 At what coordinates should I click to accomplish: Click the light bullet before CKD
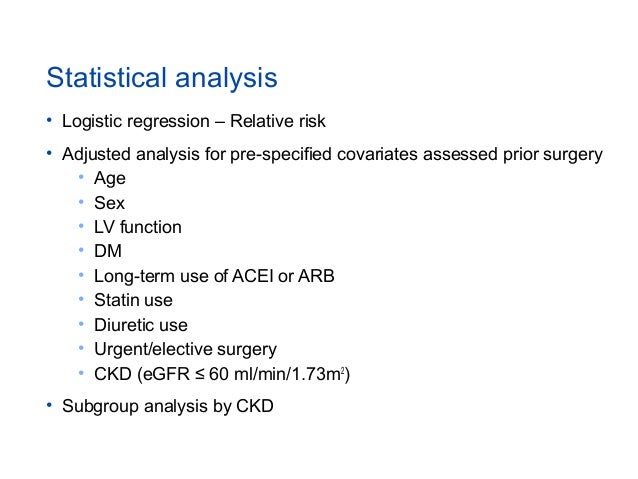81,372
